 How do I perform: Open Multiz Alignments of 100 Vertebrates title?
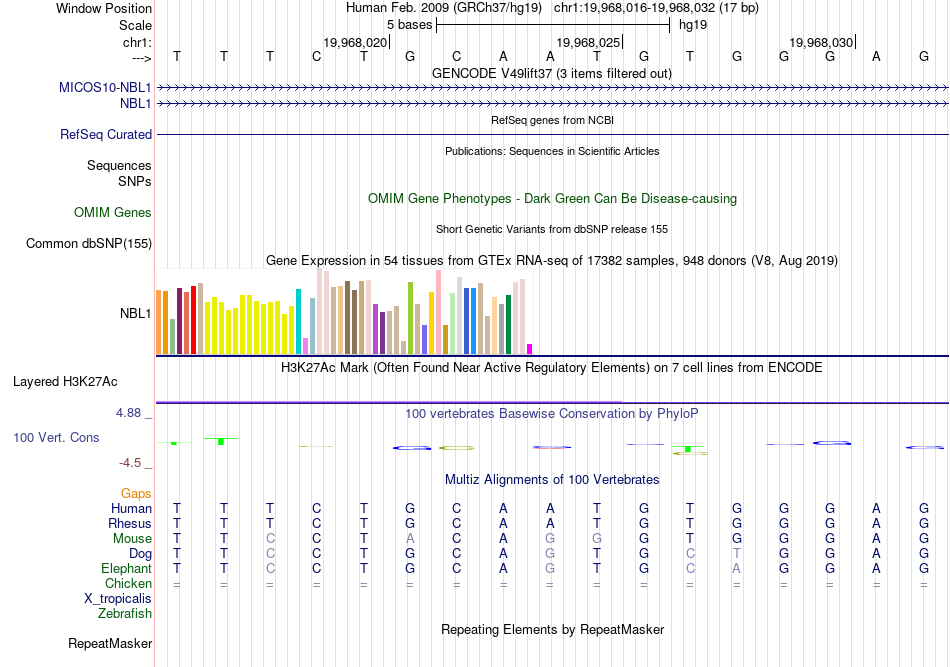pyautogui.click(x=552, y=480)
